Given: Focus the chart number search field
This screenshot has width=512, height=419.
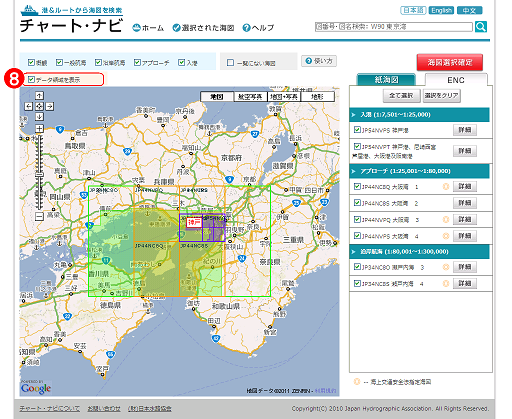Looking at the screenshot, I should pyautogui.click(x=394, y=27).
